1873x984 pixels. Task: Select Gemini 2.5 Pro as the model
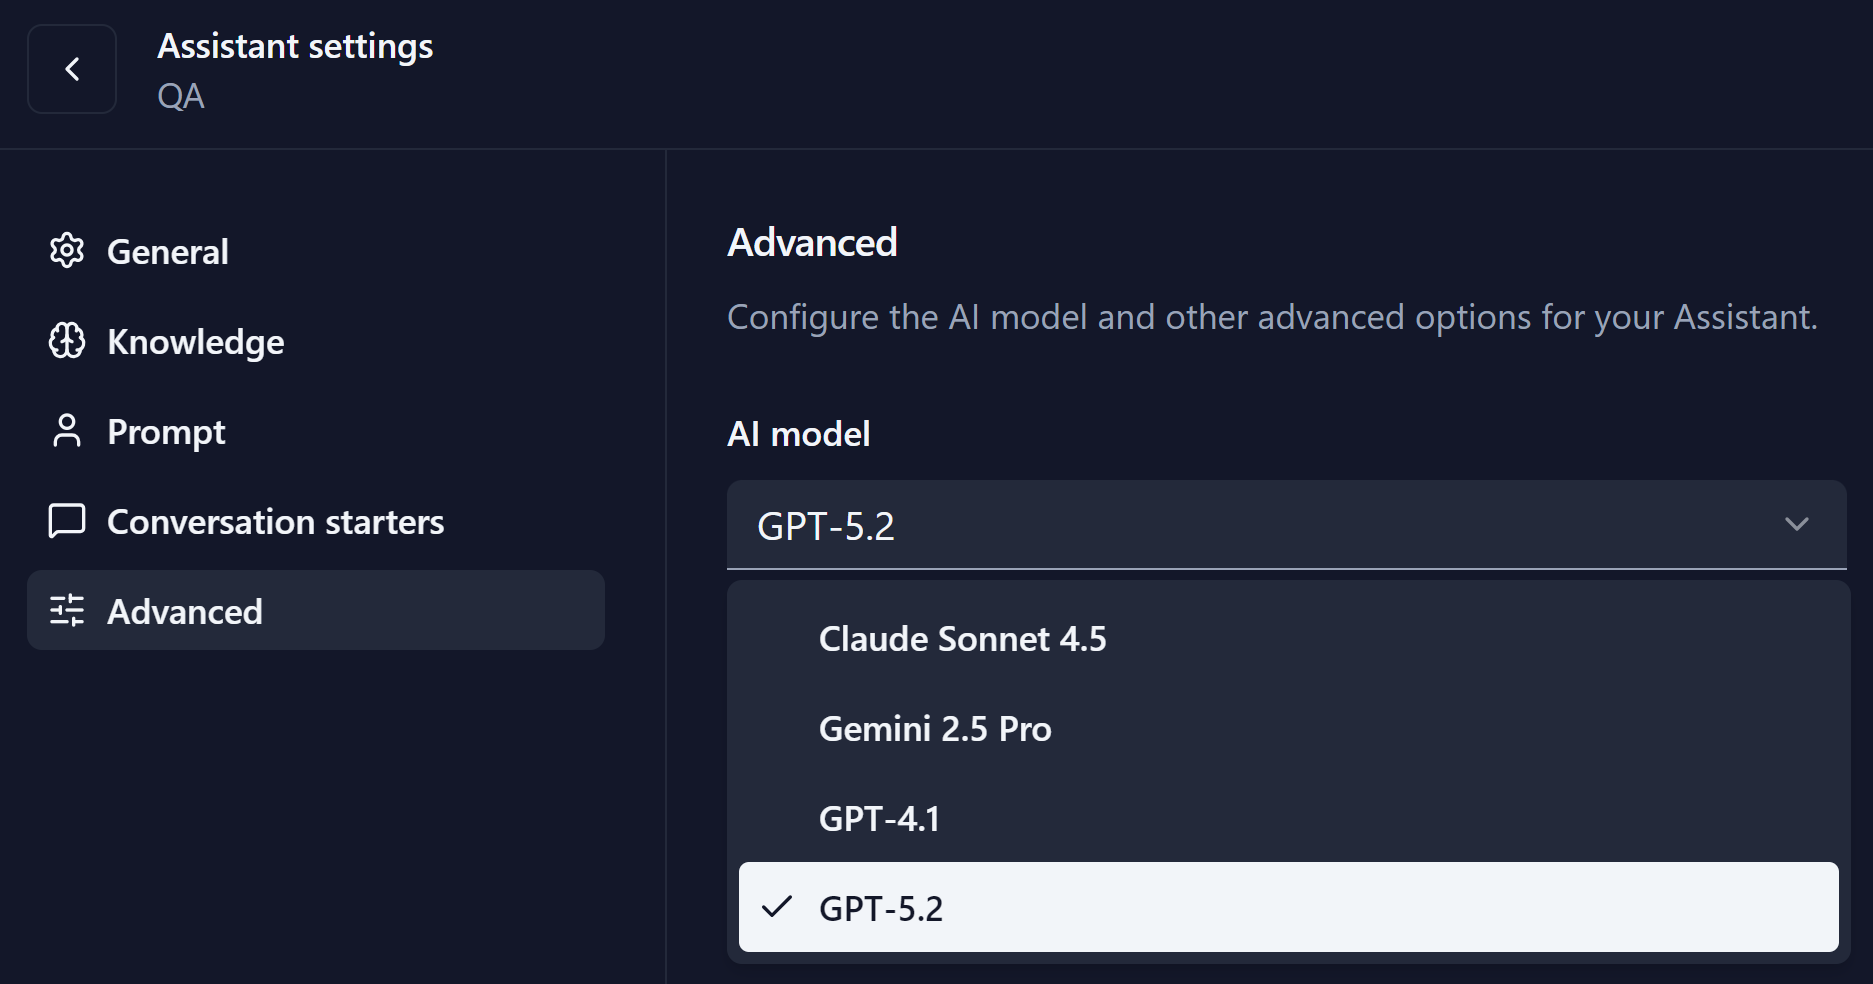936,728
